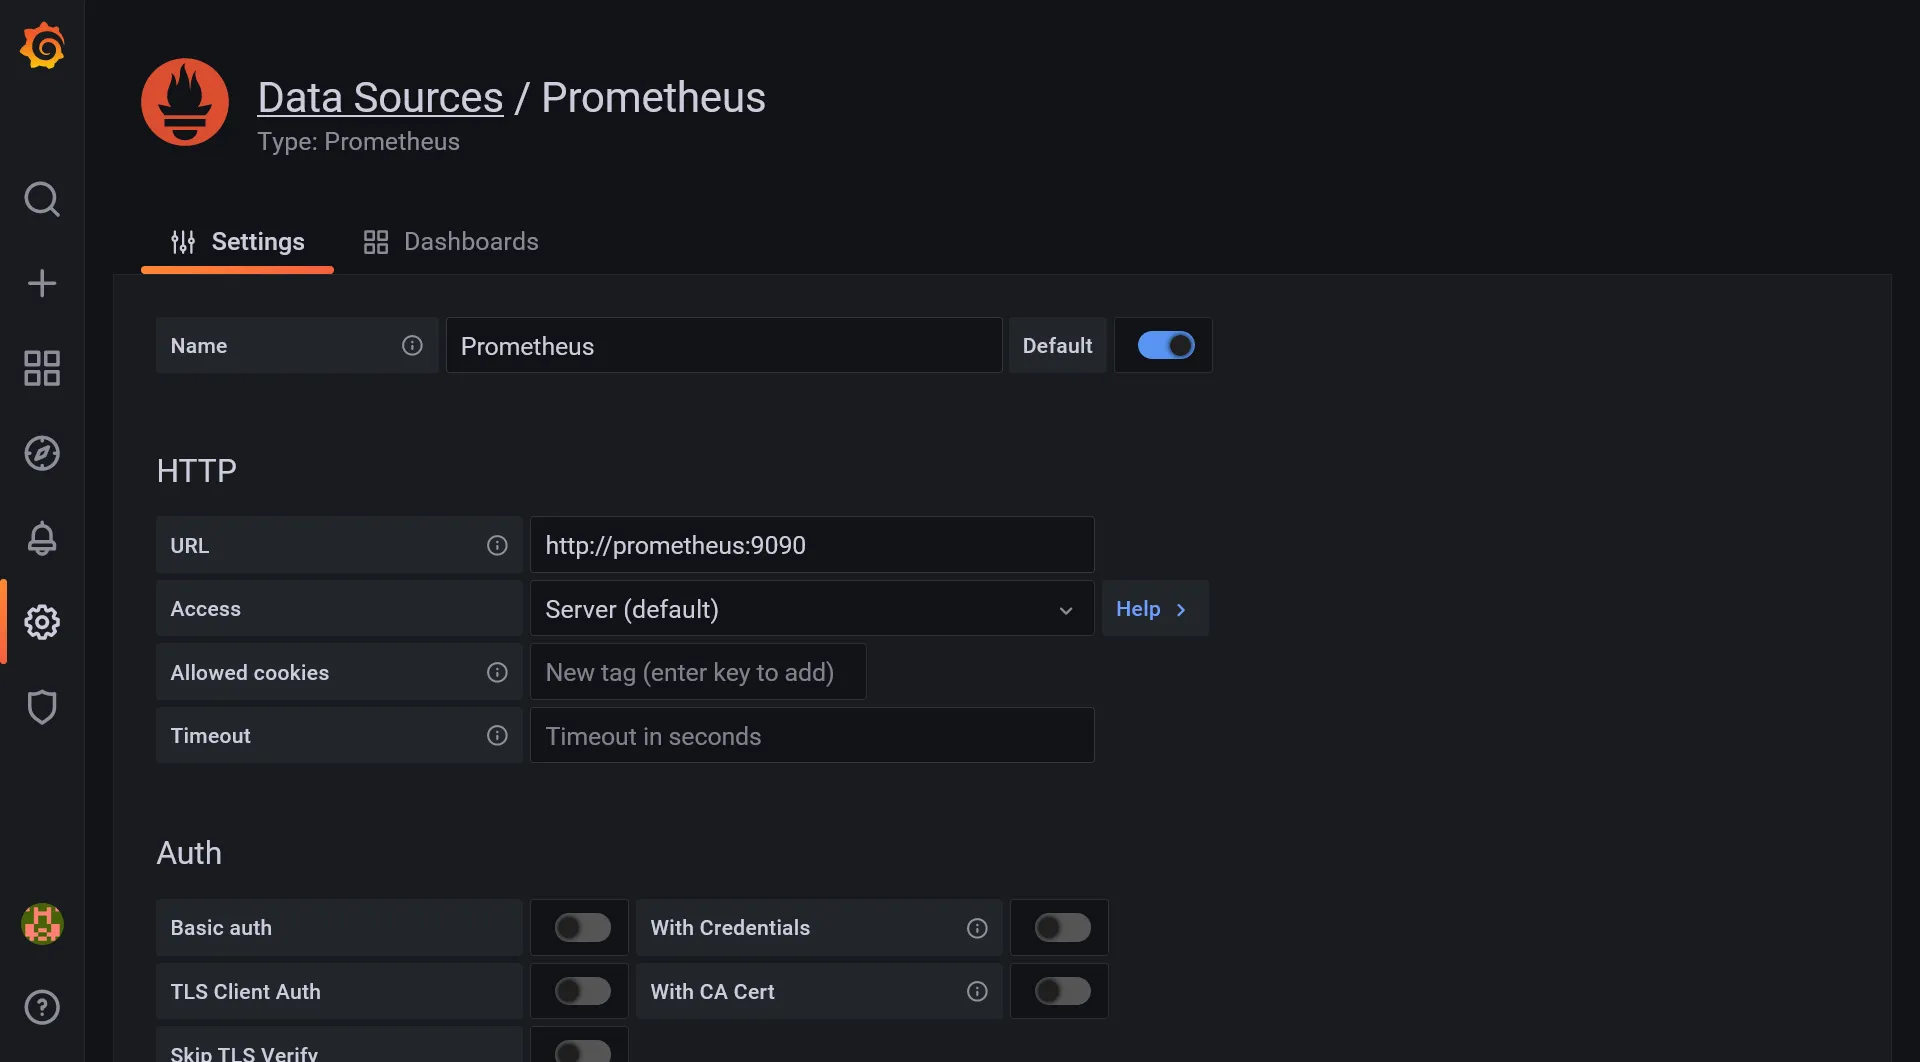Screen dimensions: 1920x1062
Task: Enable TLS Client Auth
Action: (x=580, y=991)
